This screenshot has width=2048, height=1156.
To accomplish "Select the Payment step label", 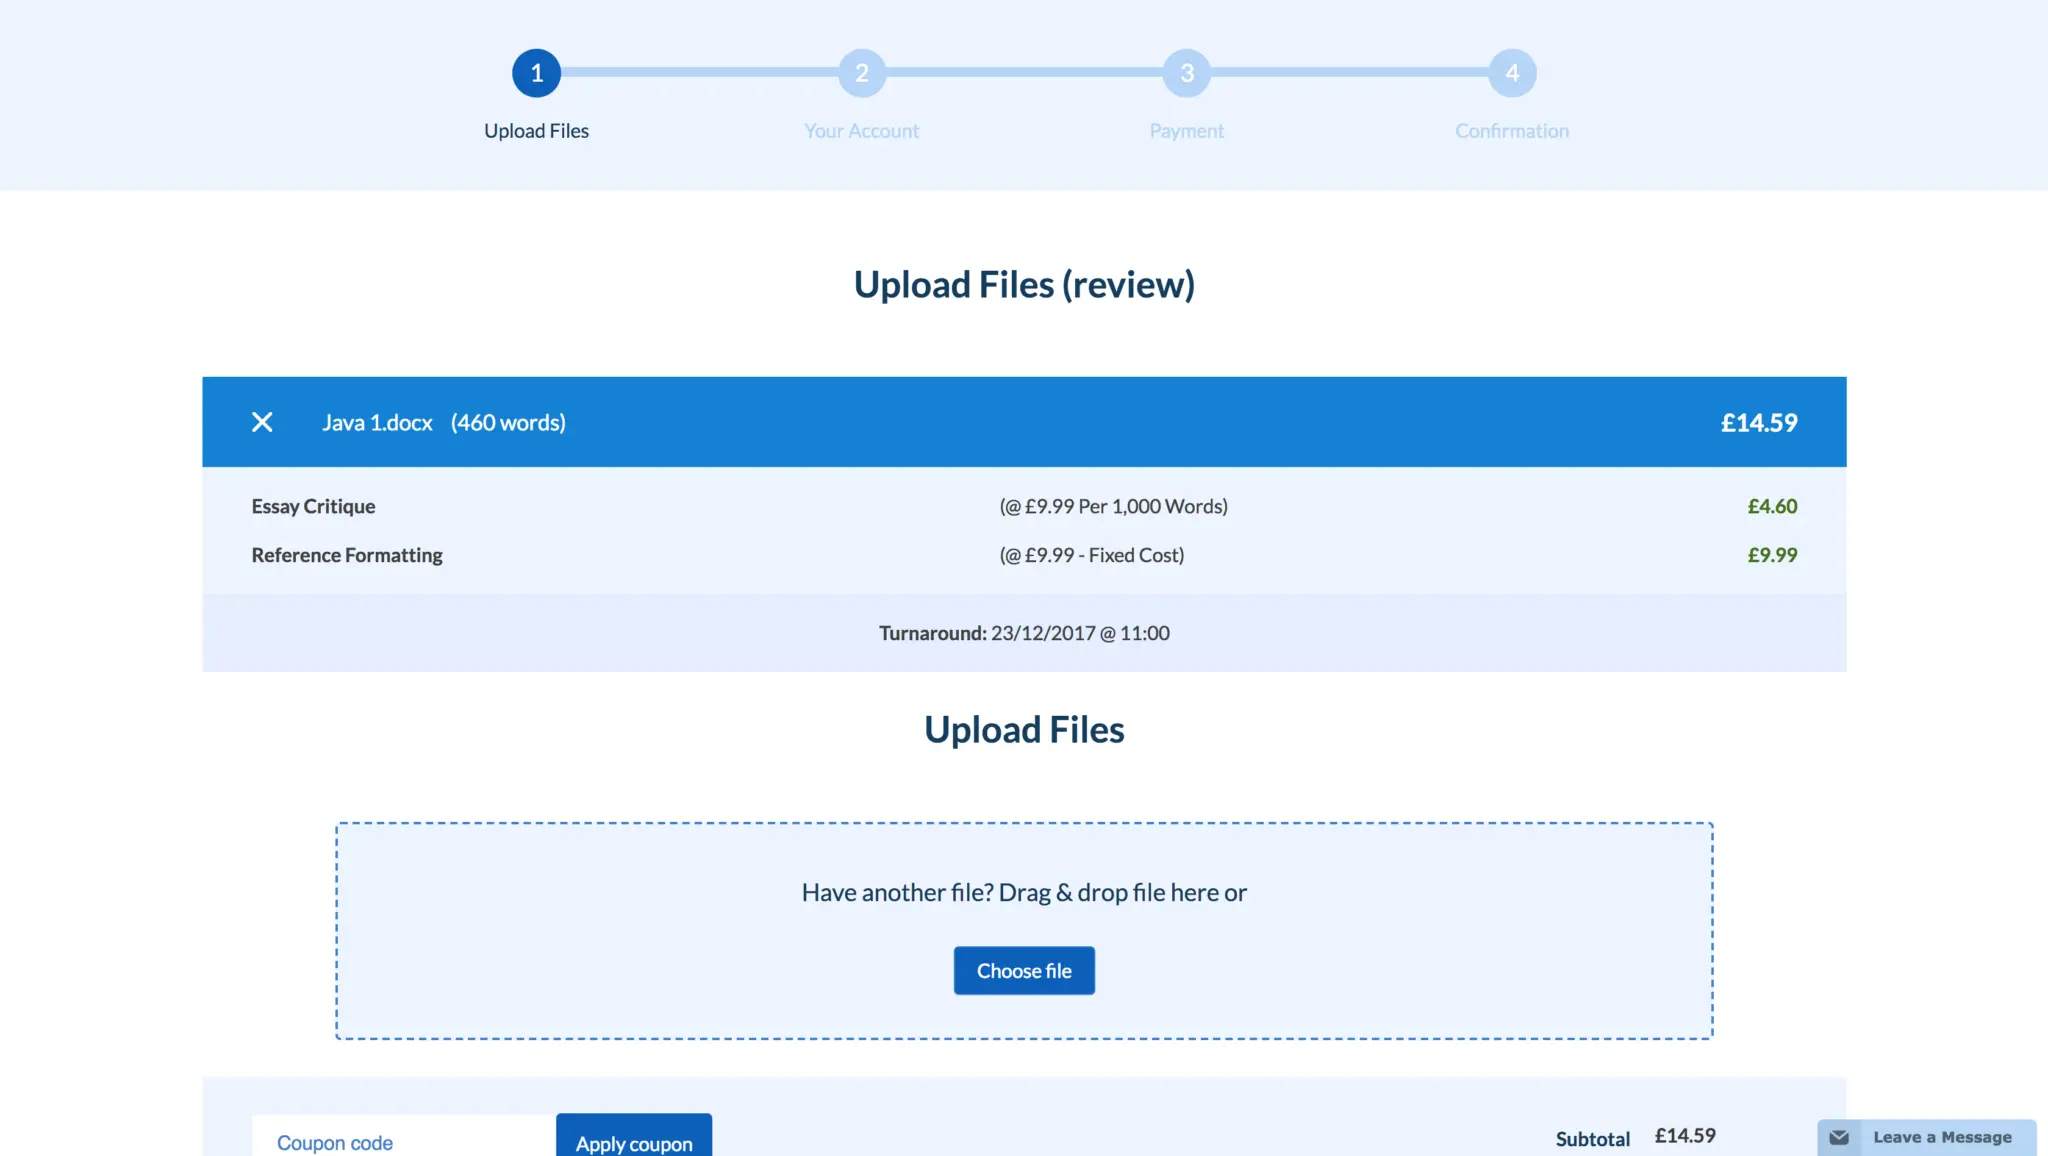I will [x=1186, y=131].
